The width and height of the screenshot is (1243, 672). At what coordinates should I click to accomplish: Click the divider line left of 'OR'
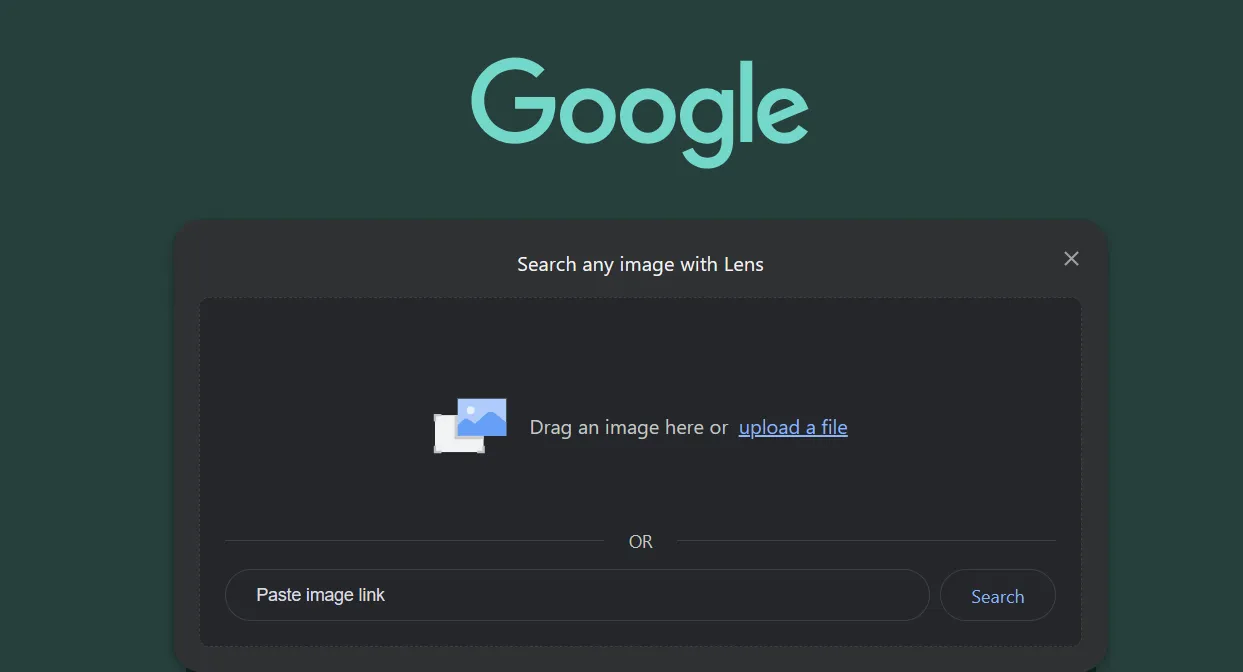413,541
